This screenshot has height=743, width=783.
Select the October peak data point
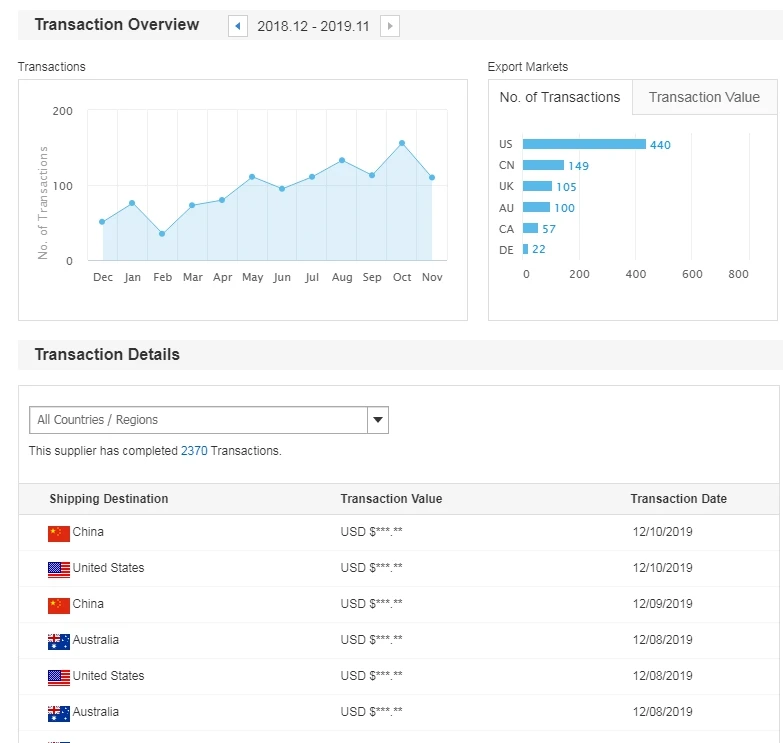pos(402,143)
